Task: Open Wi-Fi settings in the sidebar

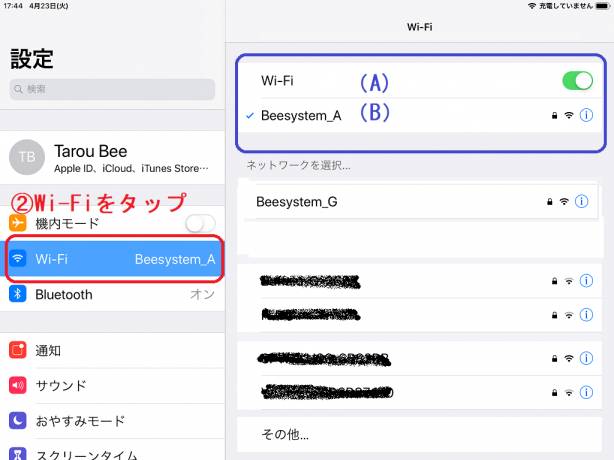Action: click(x=112, y=259)
